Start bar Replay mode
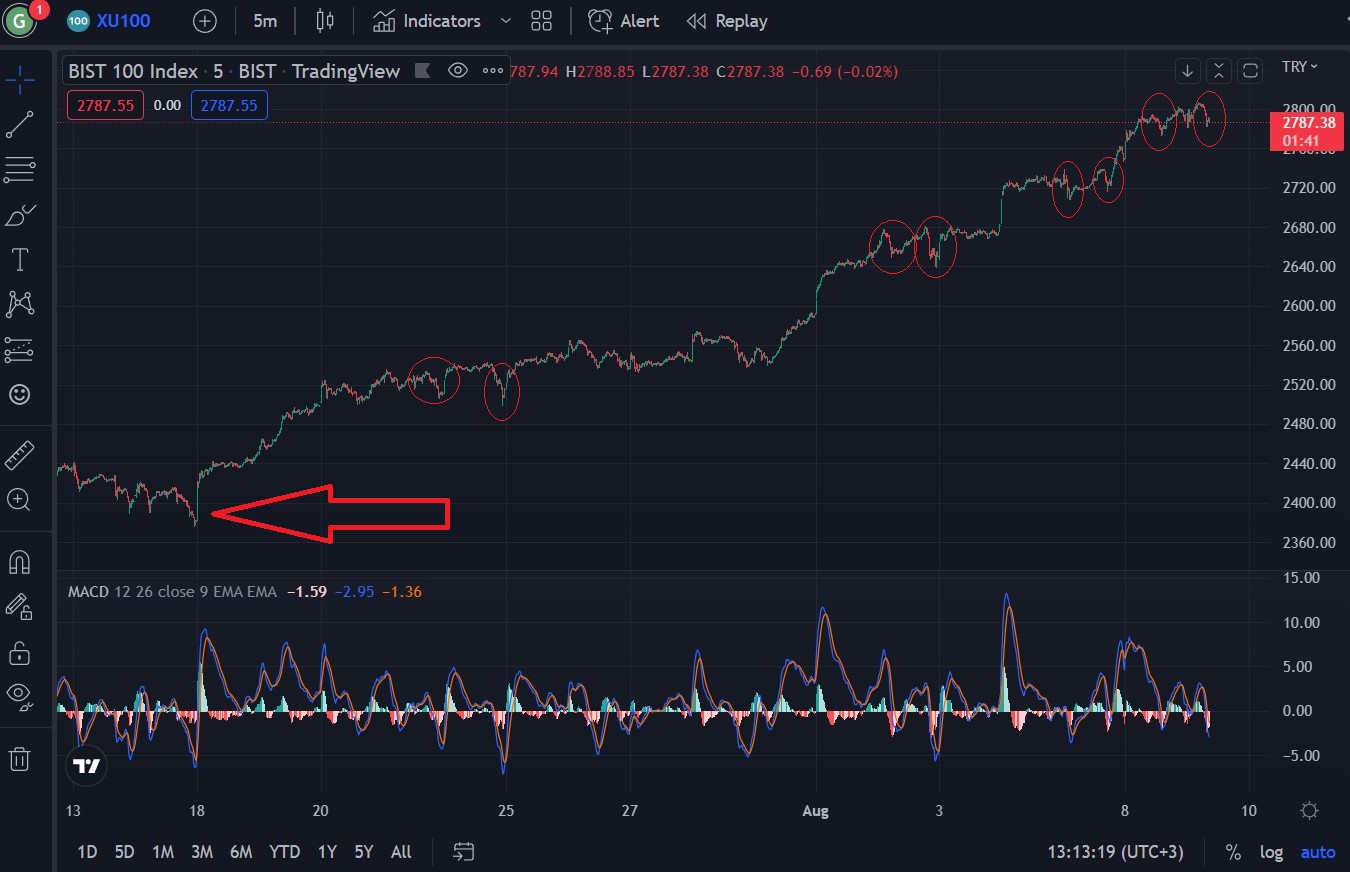The image size is (1350, 872). (x=727, y=21)
